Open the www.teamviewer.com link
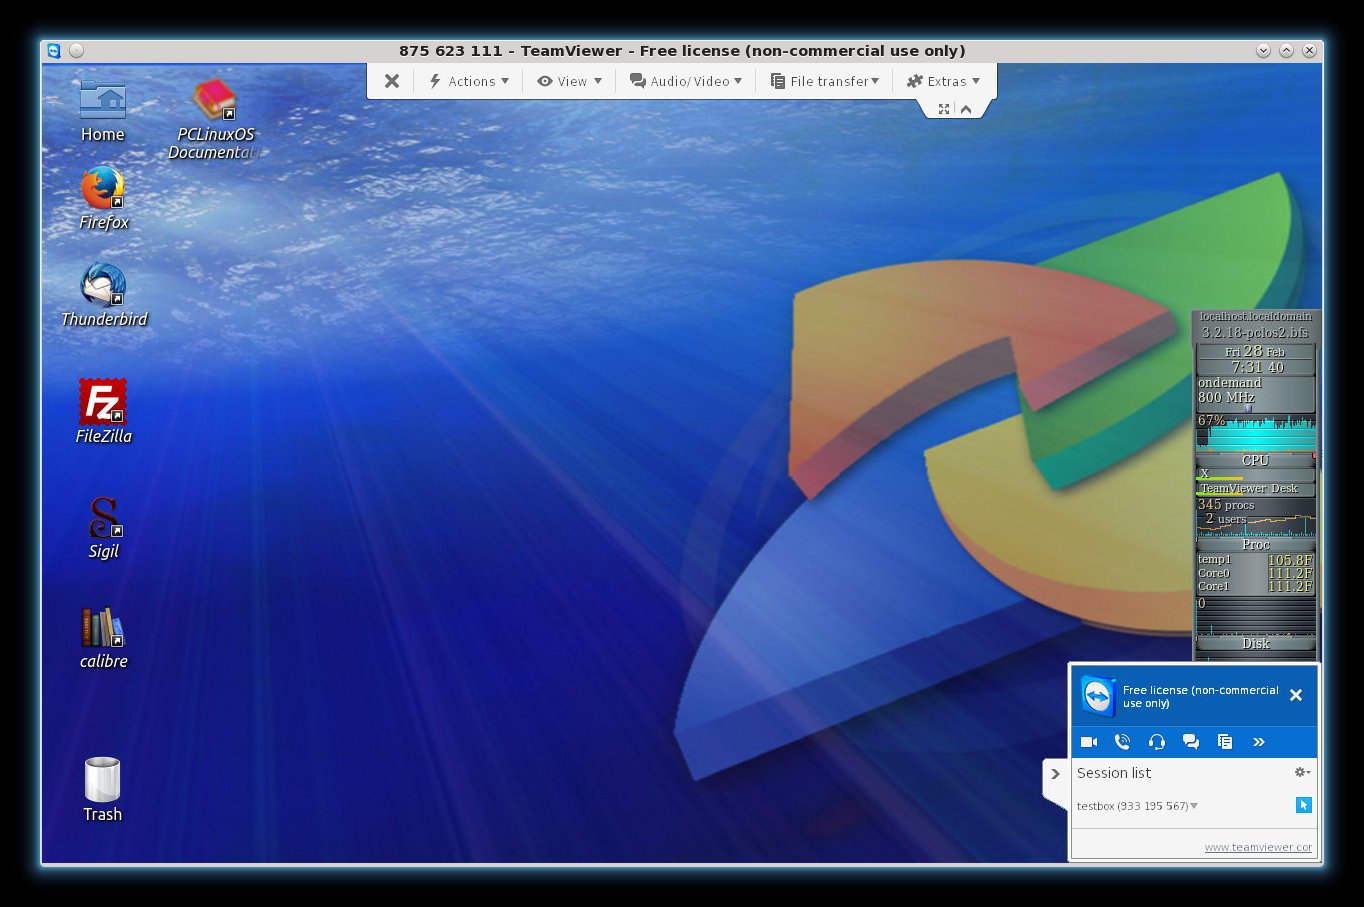Image resolution: width=1364 pixels, height=907 pixels. (x=1258, y=847)
